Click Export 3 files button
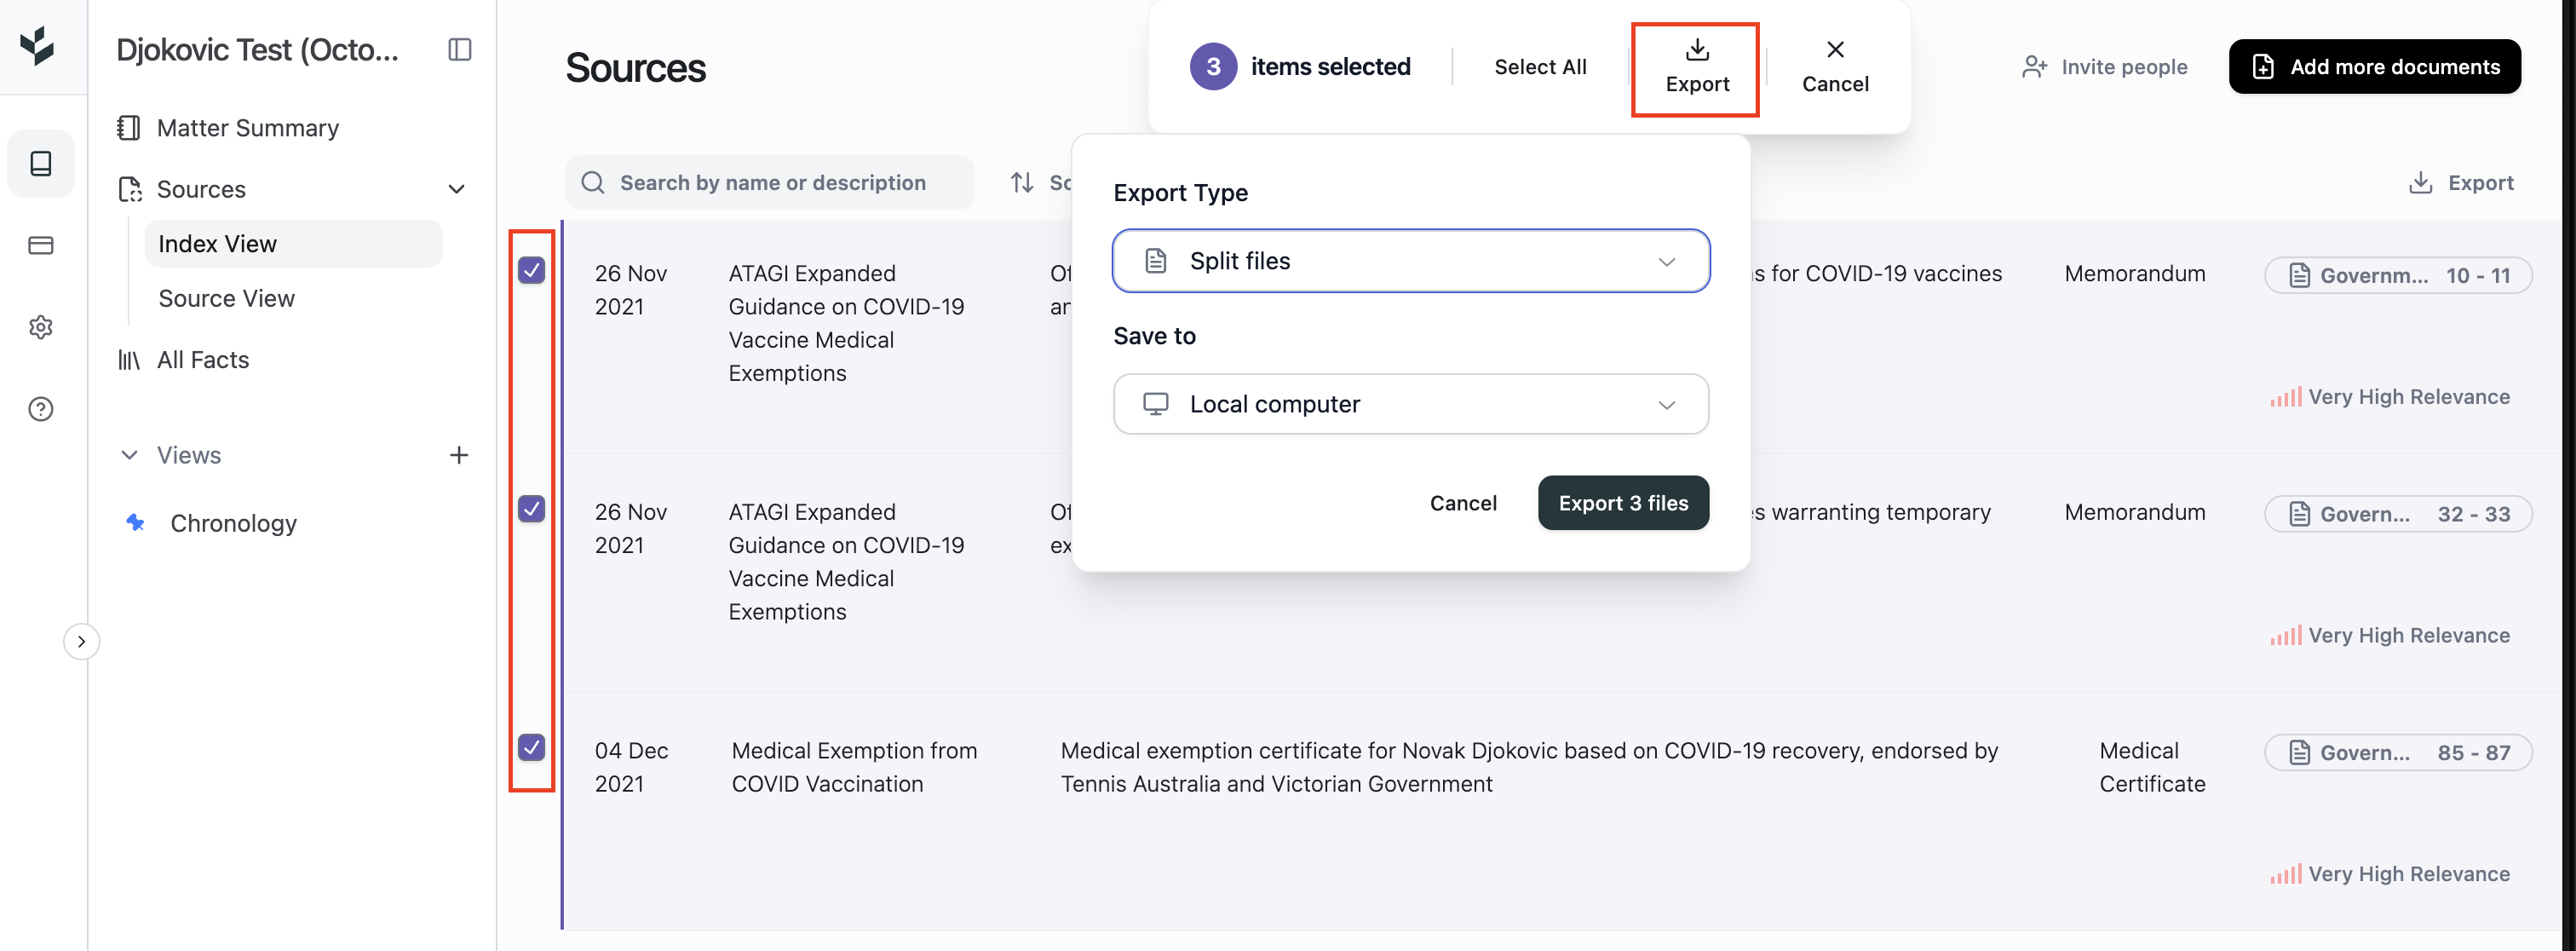The height and width of the screenshot is (951, 2576). [x=1623, y=503]
